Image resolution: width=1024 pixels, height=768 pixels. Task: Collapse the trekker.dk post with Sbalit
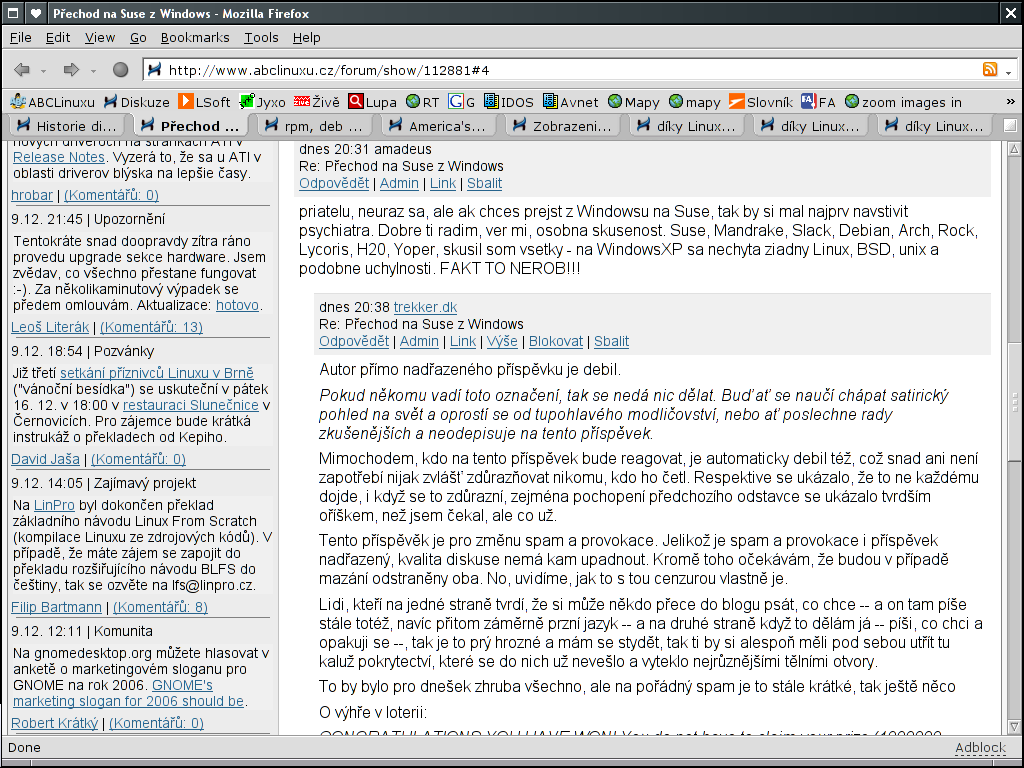click(611, 341)
